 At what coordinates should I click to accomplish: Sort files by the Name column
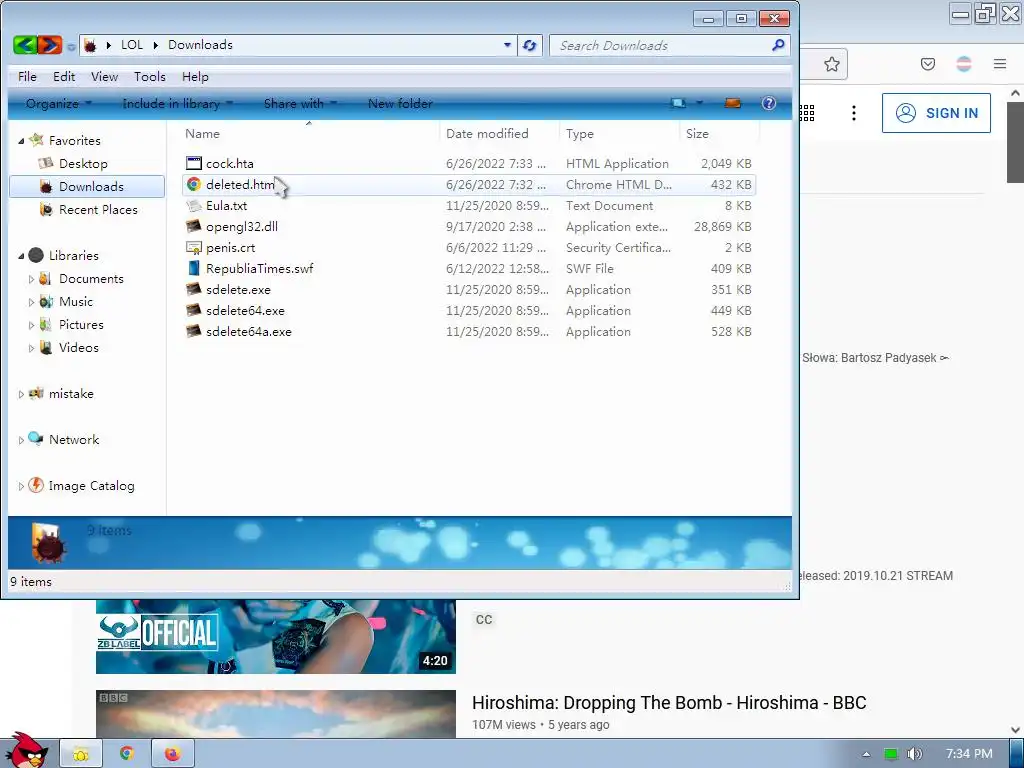(202, 133)
